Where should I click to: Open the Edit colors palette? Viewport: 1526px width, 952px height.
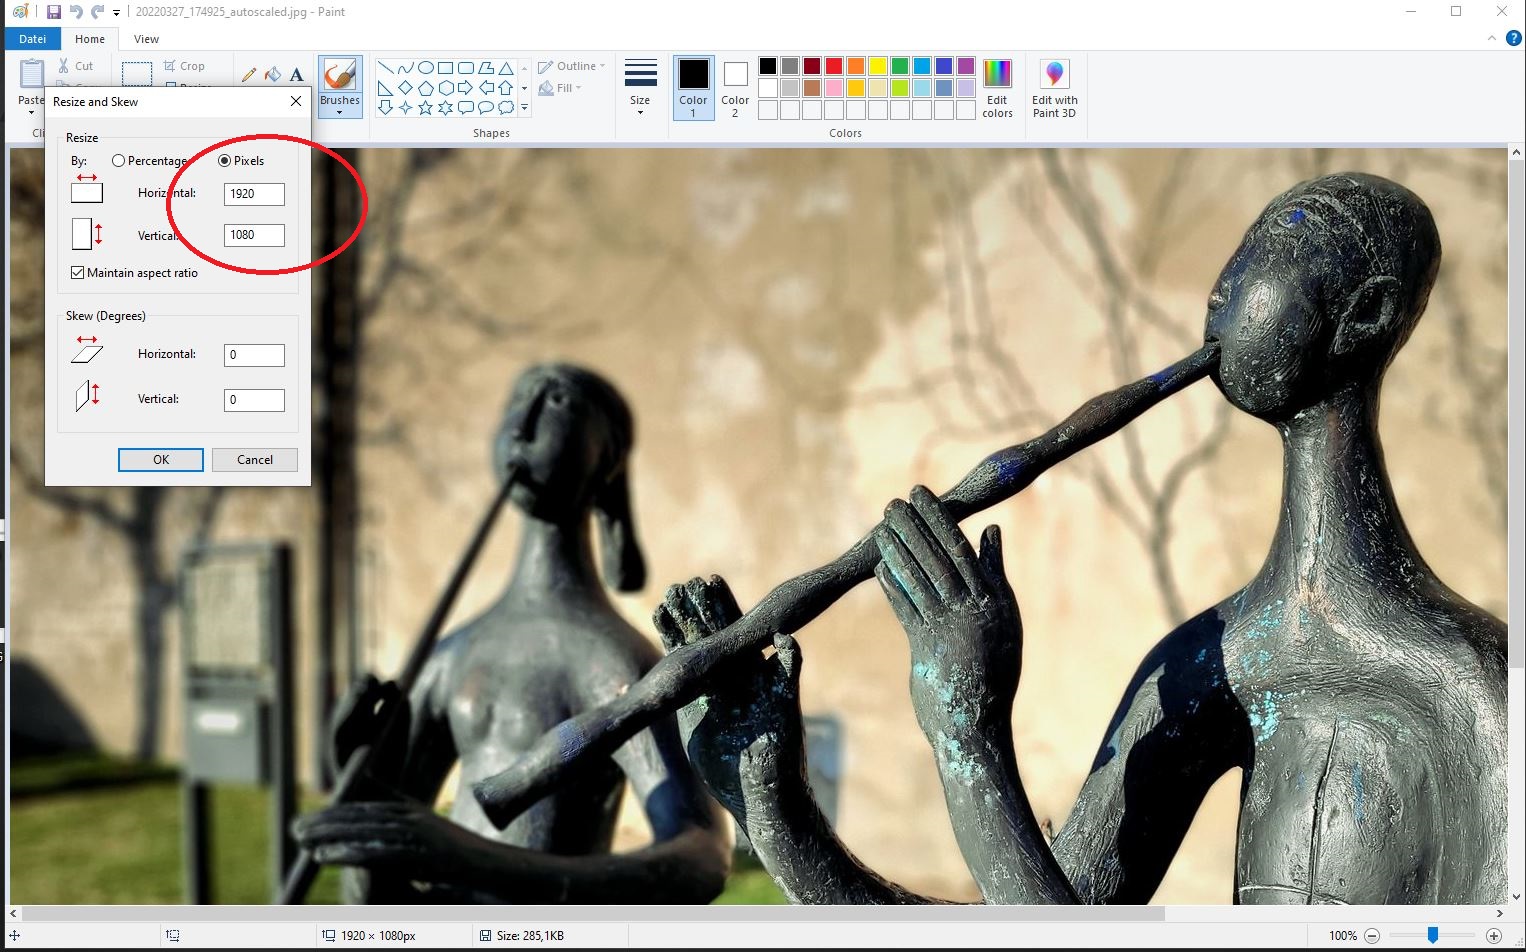coord(997,88)
